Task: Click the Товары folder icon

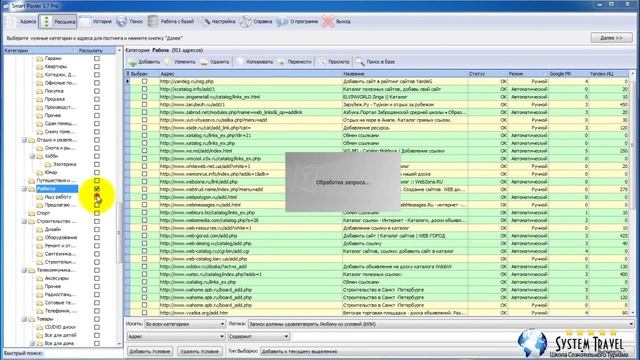Action: (31, 319)
